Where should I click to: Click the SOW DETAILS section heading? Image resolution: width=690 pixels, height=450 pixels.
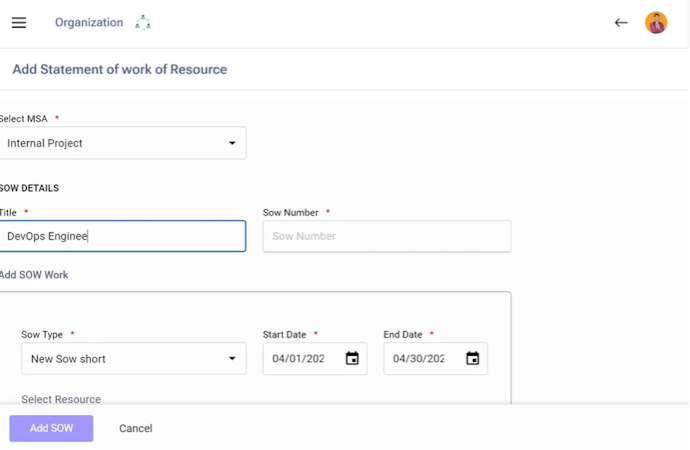click(30, 188)
